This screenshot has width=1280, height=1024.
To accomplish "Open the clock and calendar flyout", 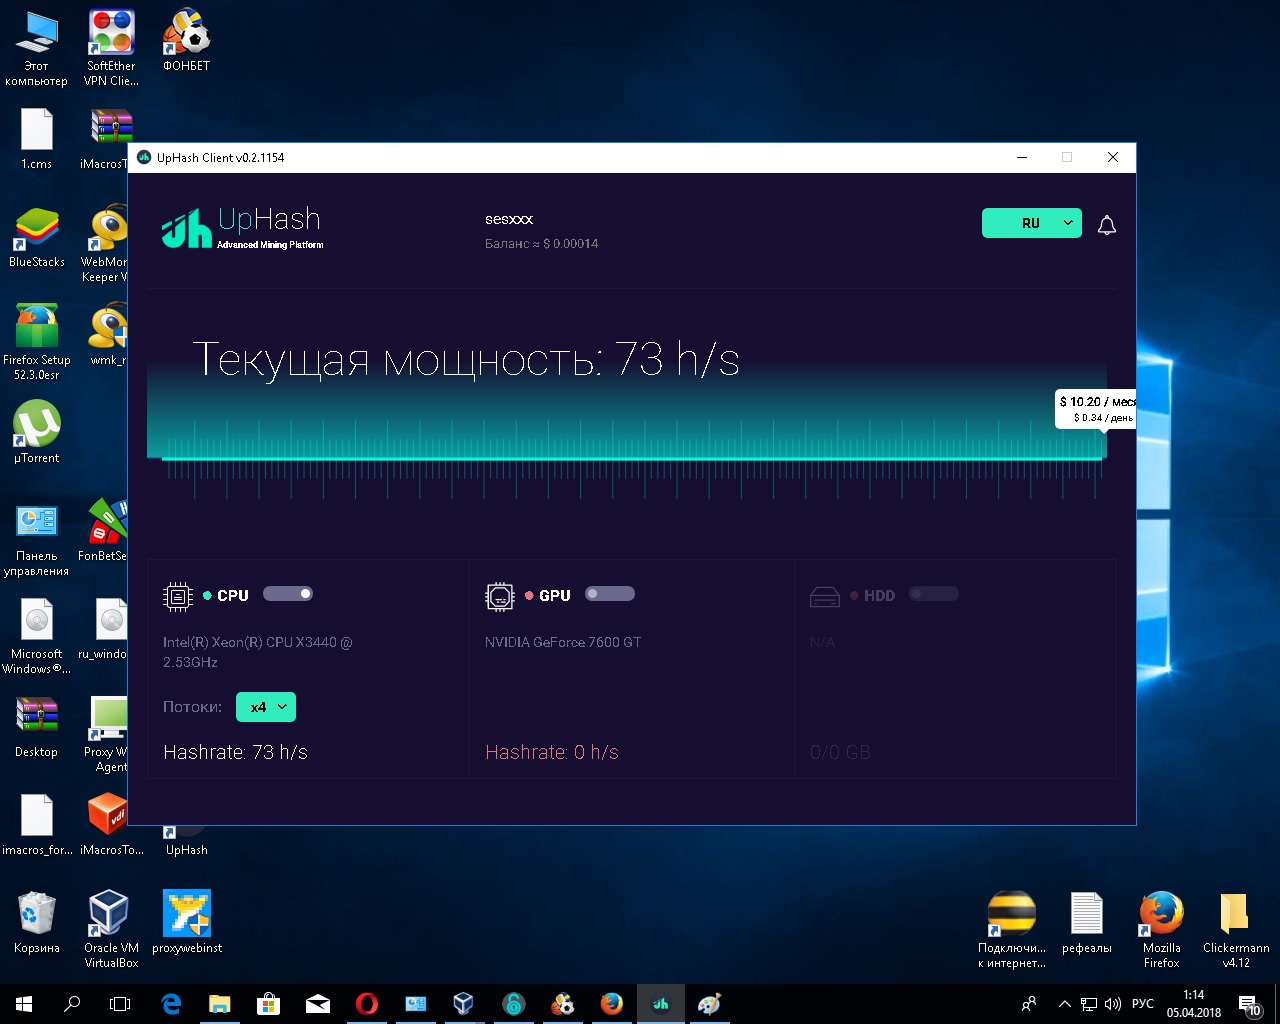I will (1194, 1004).
